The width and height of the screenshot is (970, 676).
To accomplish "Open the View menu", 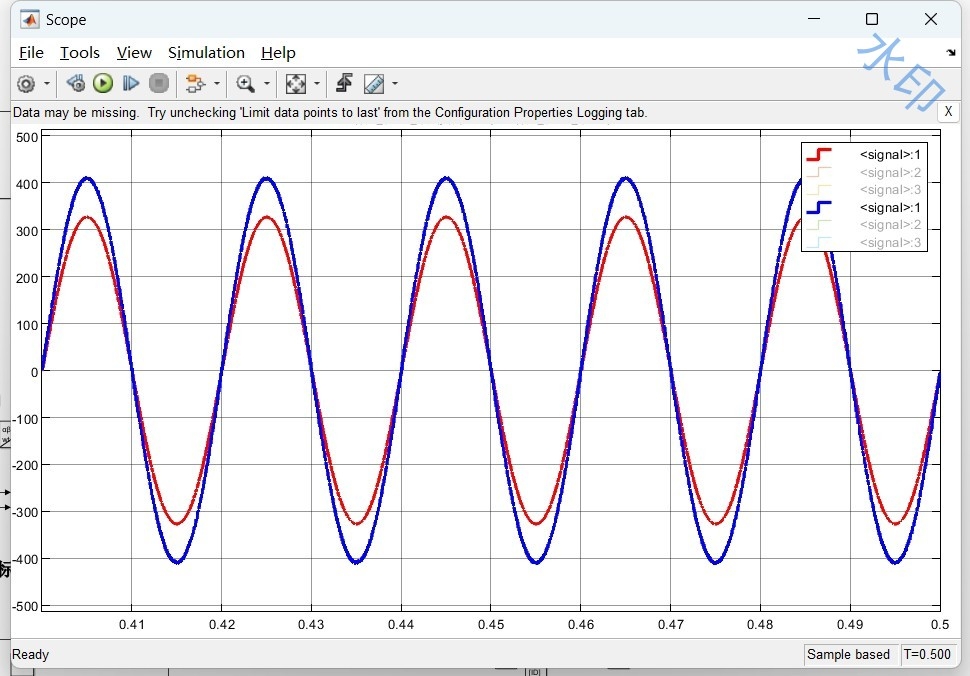I will coord(134,53).
